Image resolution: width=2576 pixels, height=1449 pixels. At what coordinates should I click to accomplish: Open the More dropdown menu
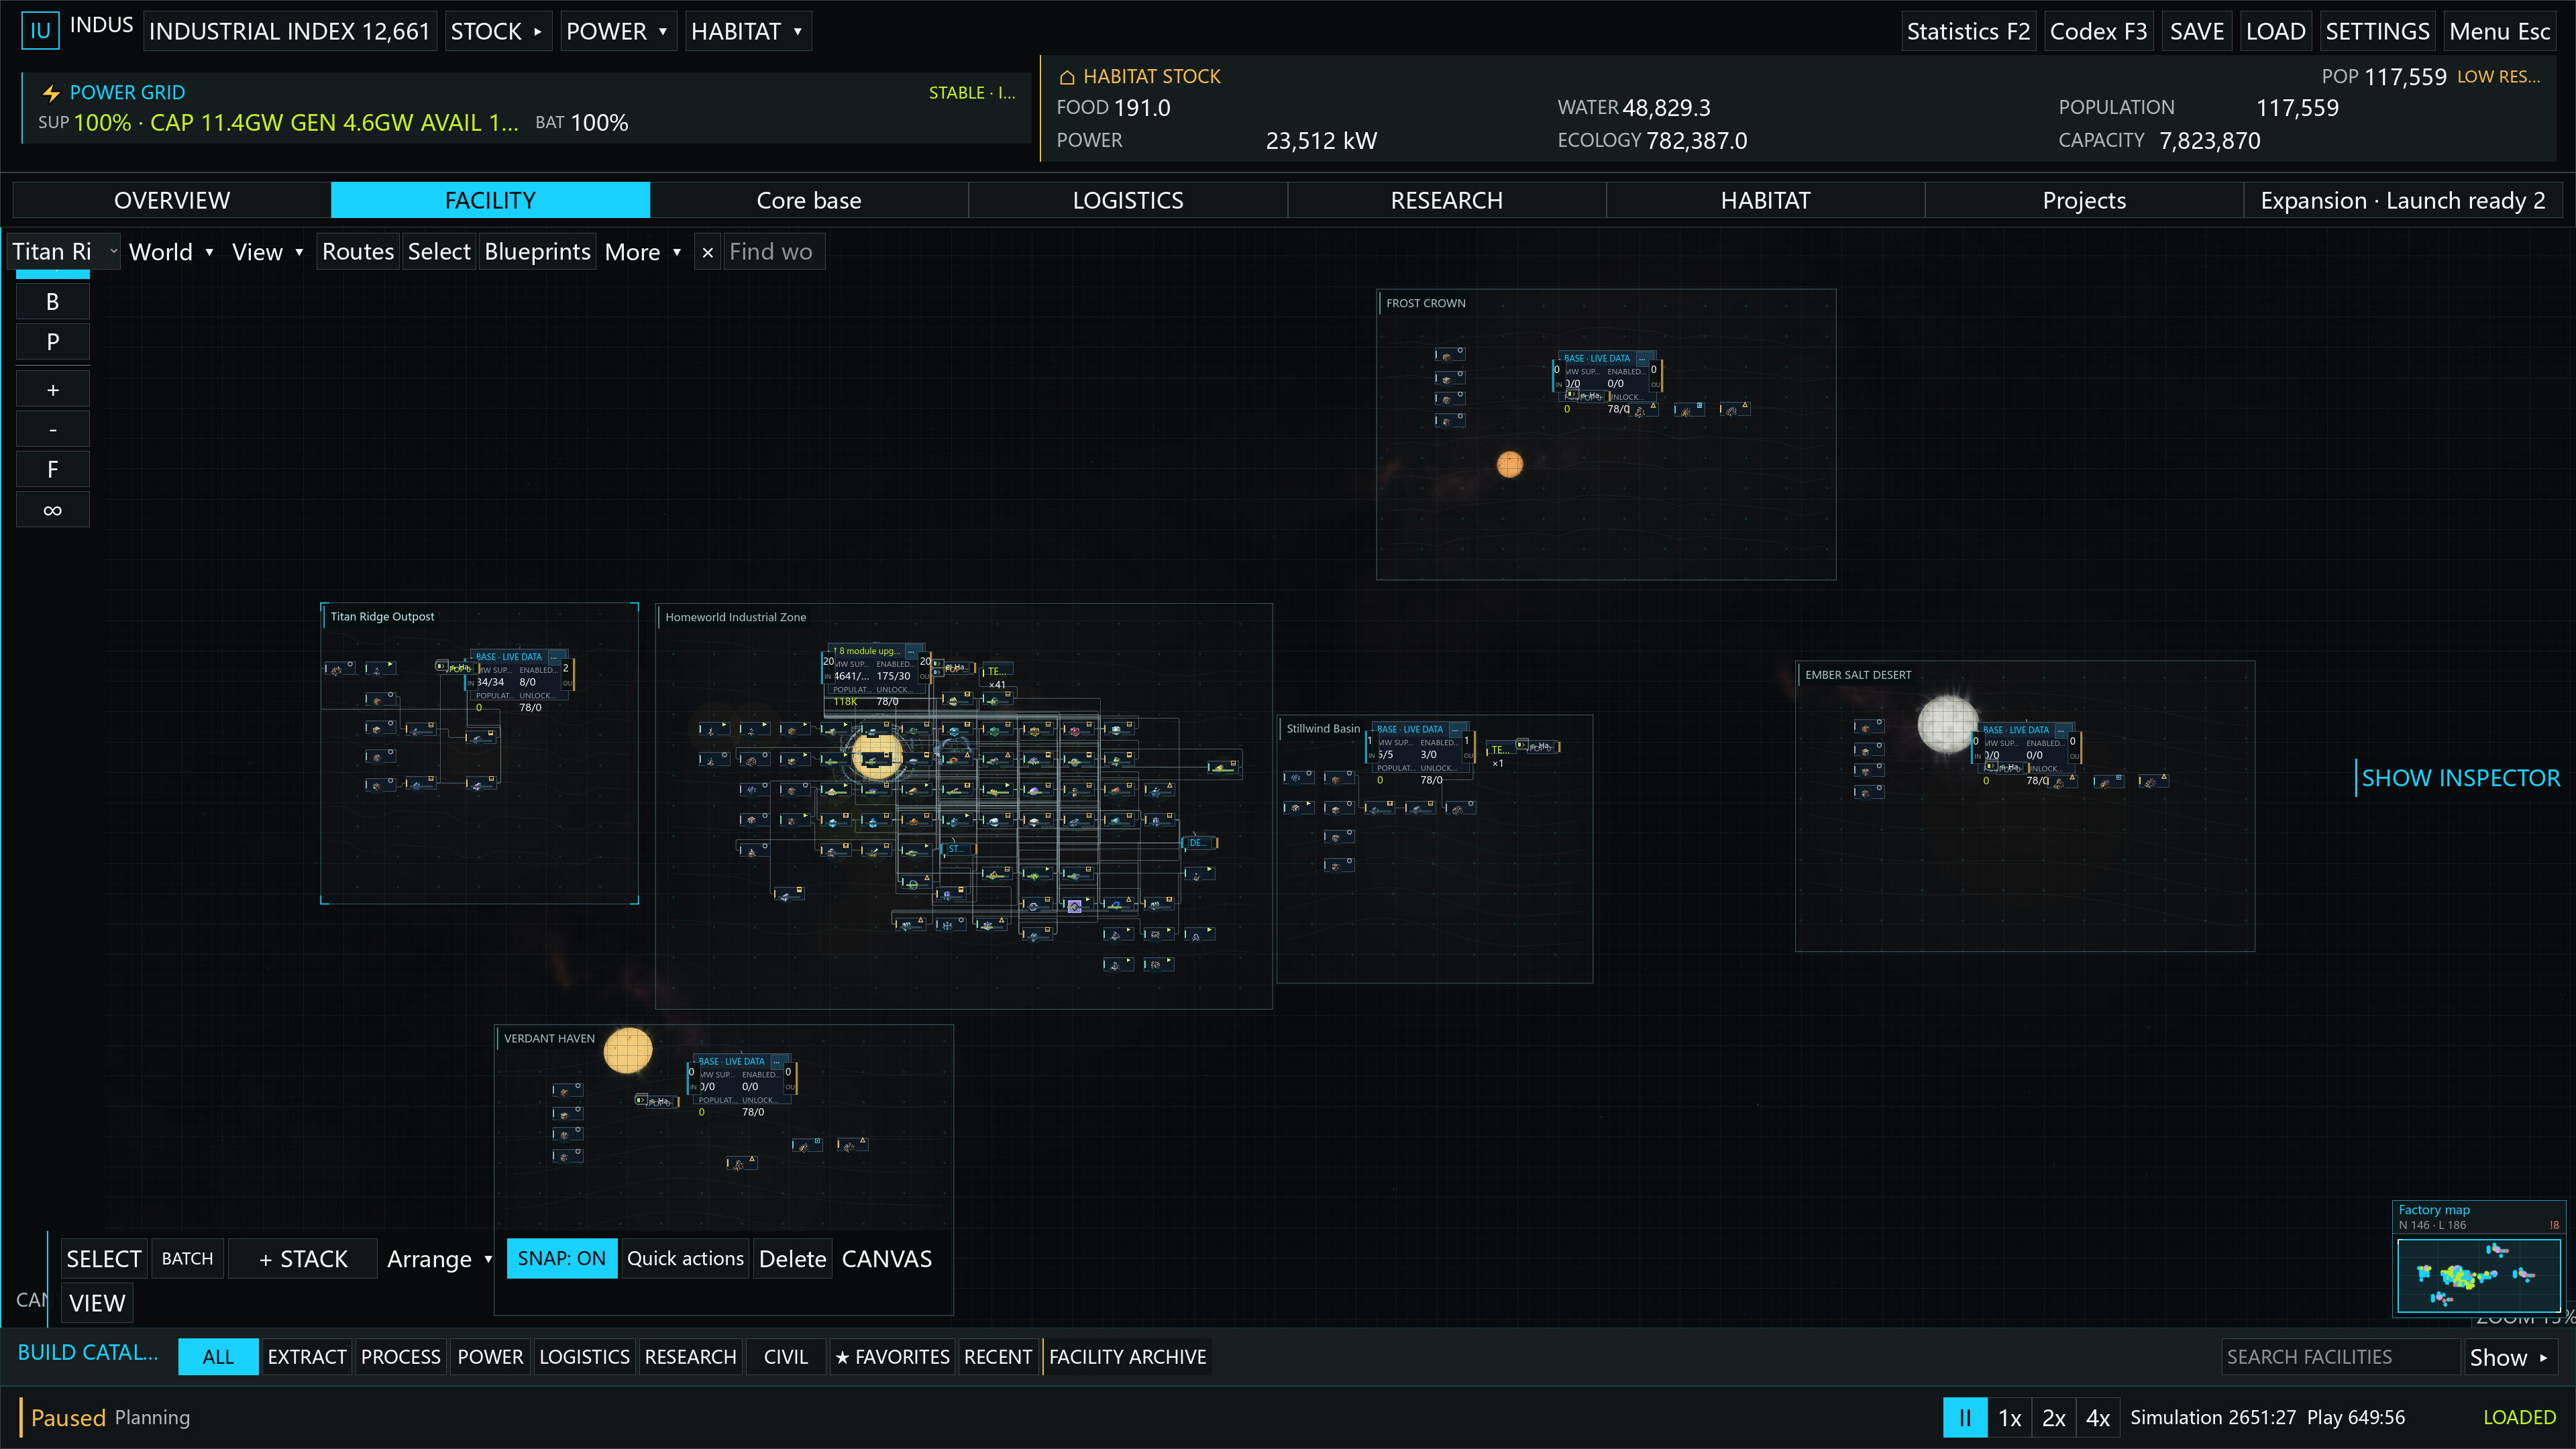click(x=643, y=252)
